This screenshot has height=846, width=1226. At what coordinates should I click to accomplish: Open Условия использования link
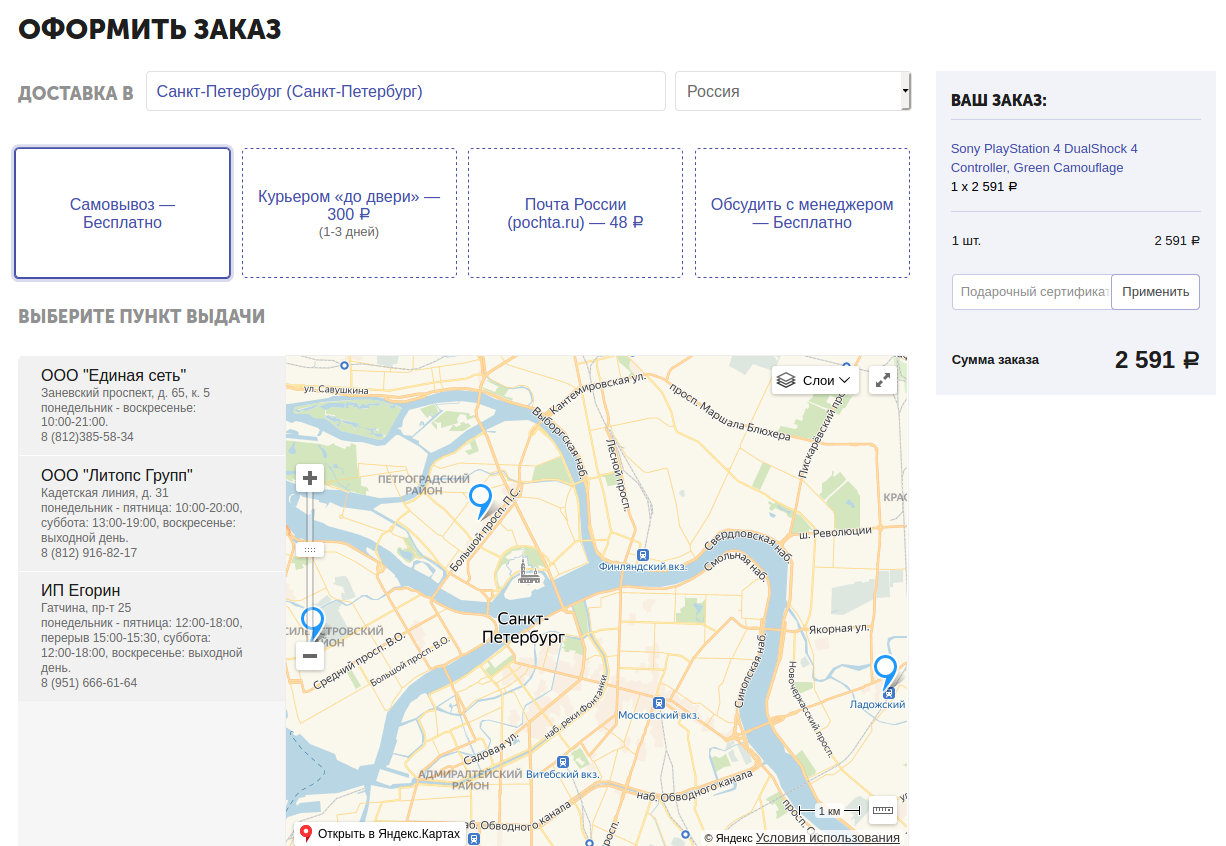828,838
